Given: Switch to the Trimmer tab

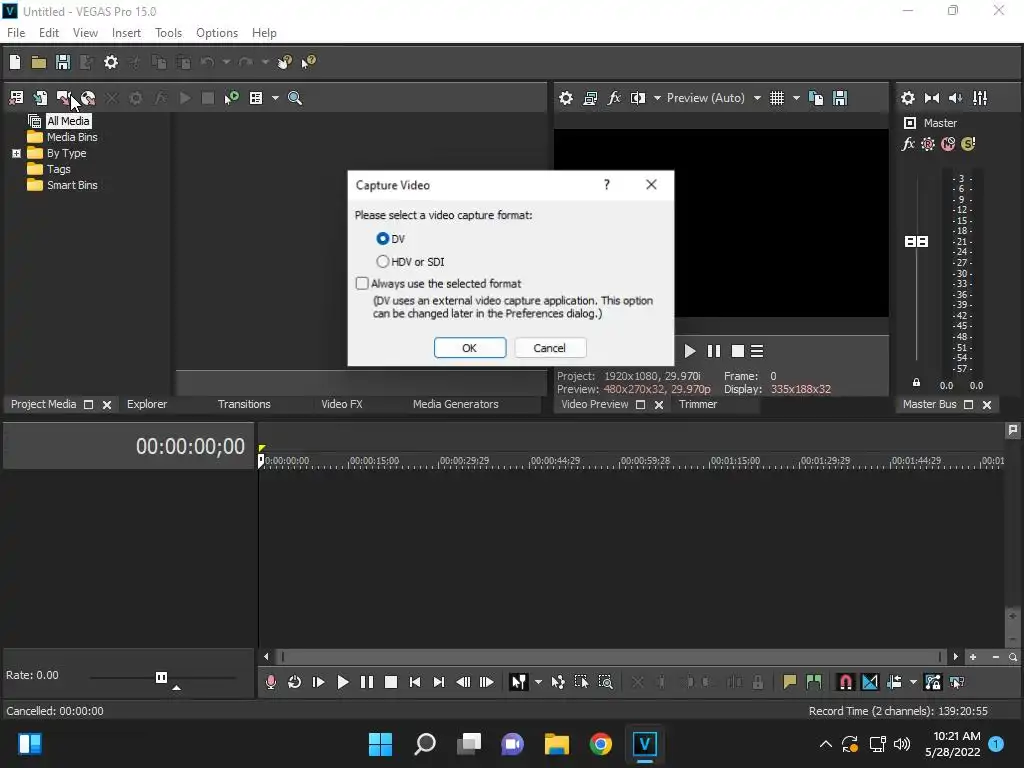Looking at the screenshot, I should pyautogui.click(x=698, y=404).
